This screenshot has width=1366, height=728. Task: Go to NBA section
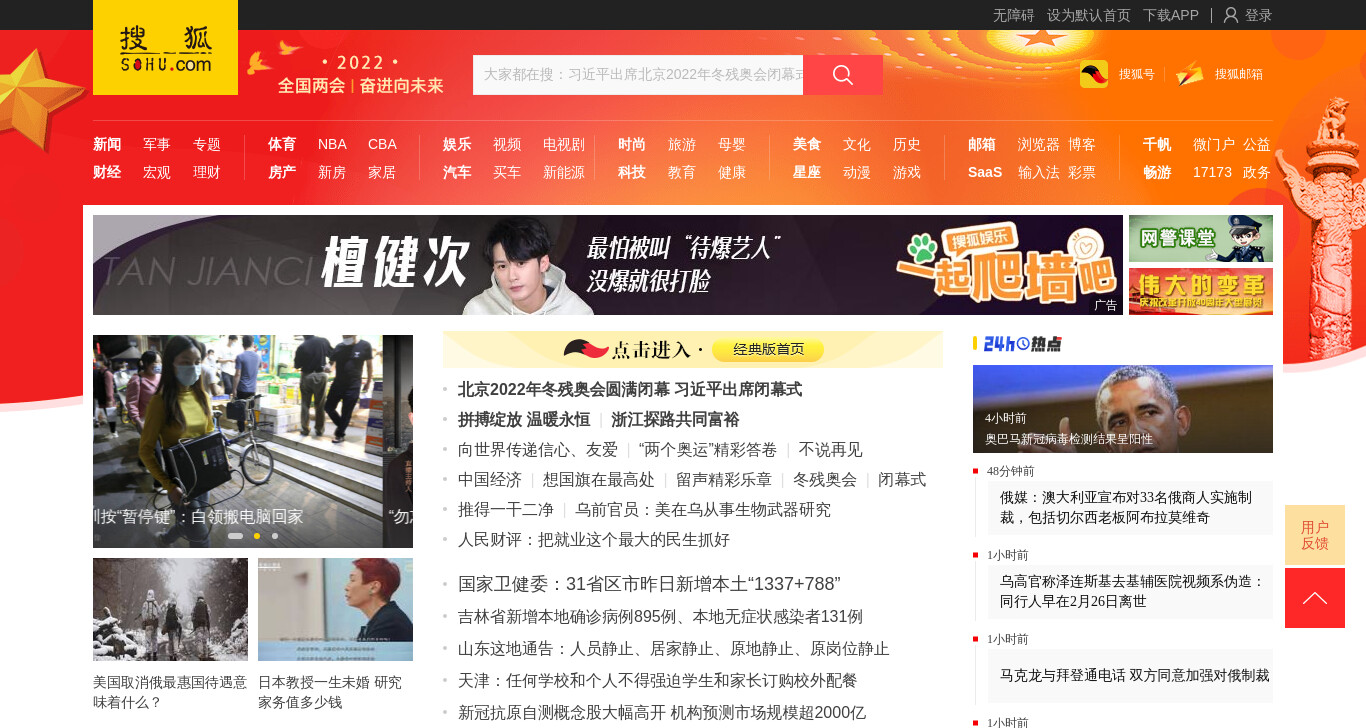pyautogui.click(x=332, y=144)
